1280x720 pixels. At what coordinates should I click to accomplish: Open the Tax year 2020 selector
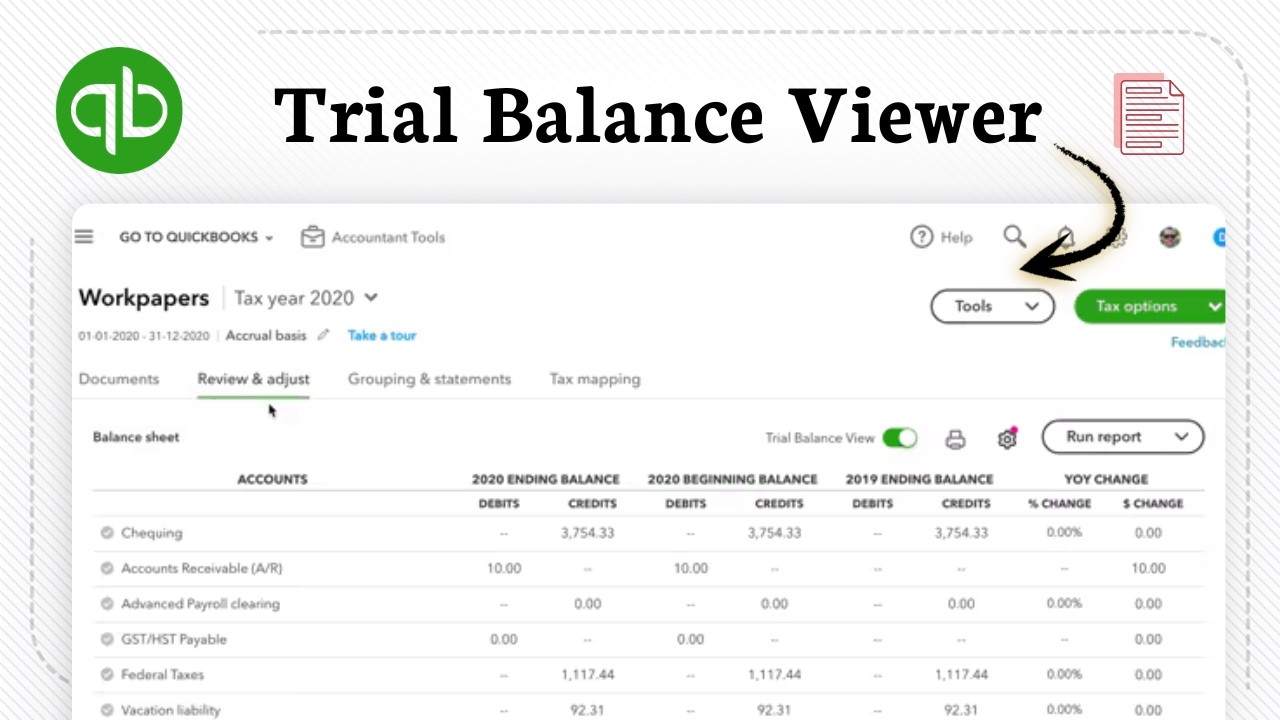click(306, 298)
